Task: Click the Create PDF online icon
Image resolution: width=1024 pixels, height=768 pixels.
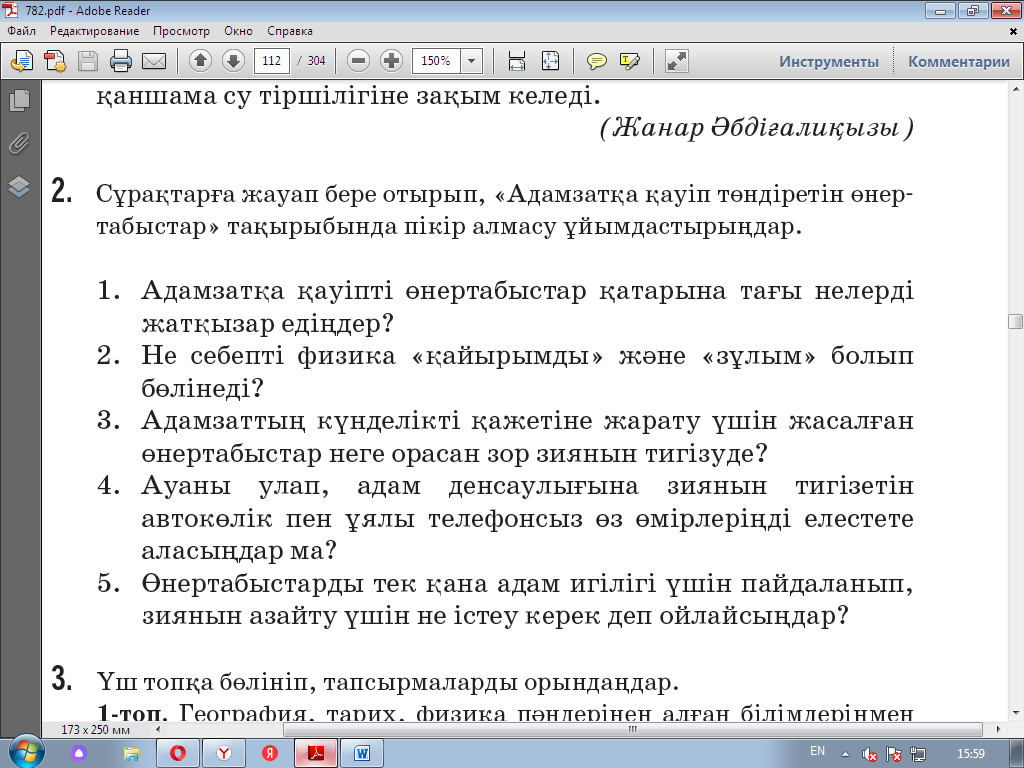Action: (22, 61)
